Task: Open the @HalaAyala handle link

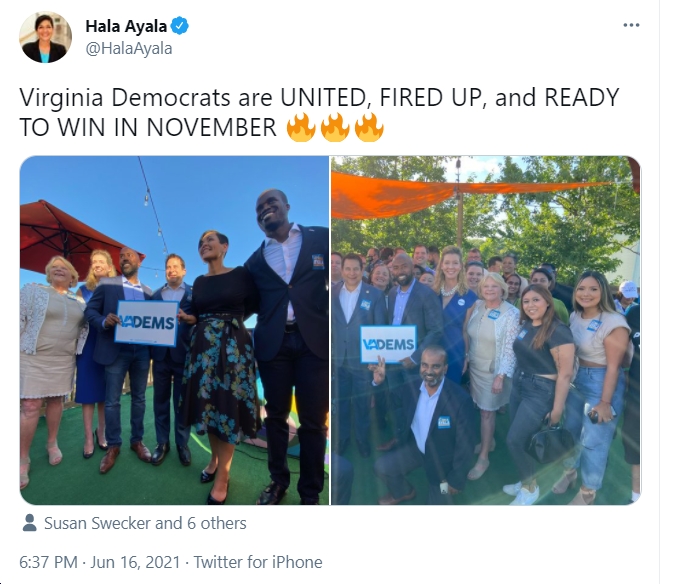Action: (x=129, y=48)
